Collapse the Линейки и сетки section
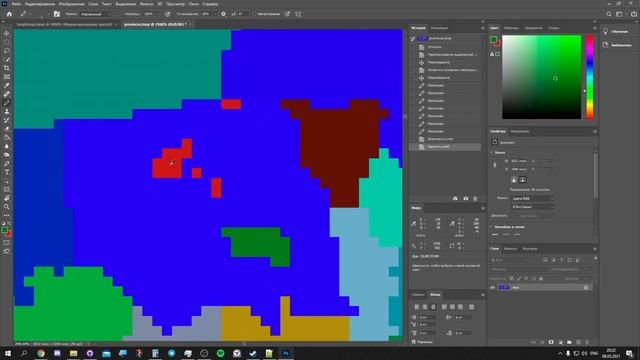Screen dimensions: 640x360 491,227
